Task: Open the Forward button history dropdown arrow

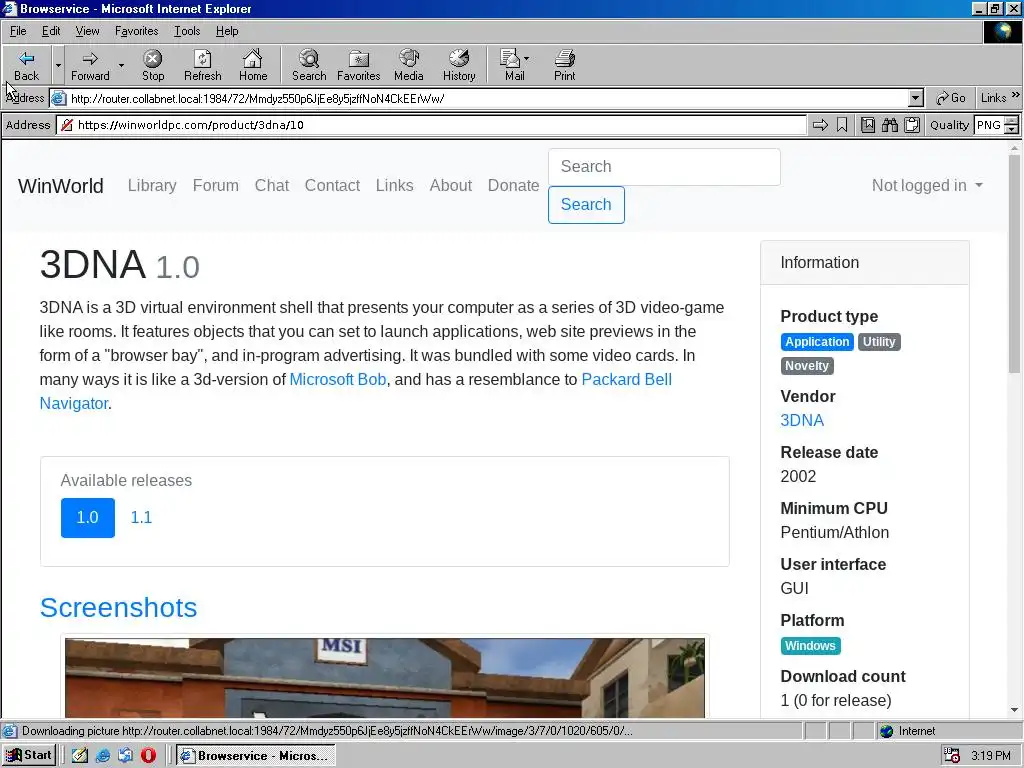Action: pos(121,65)
